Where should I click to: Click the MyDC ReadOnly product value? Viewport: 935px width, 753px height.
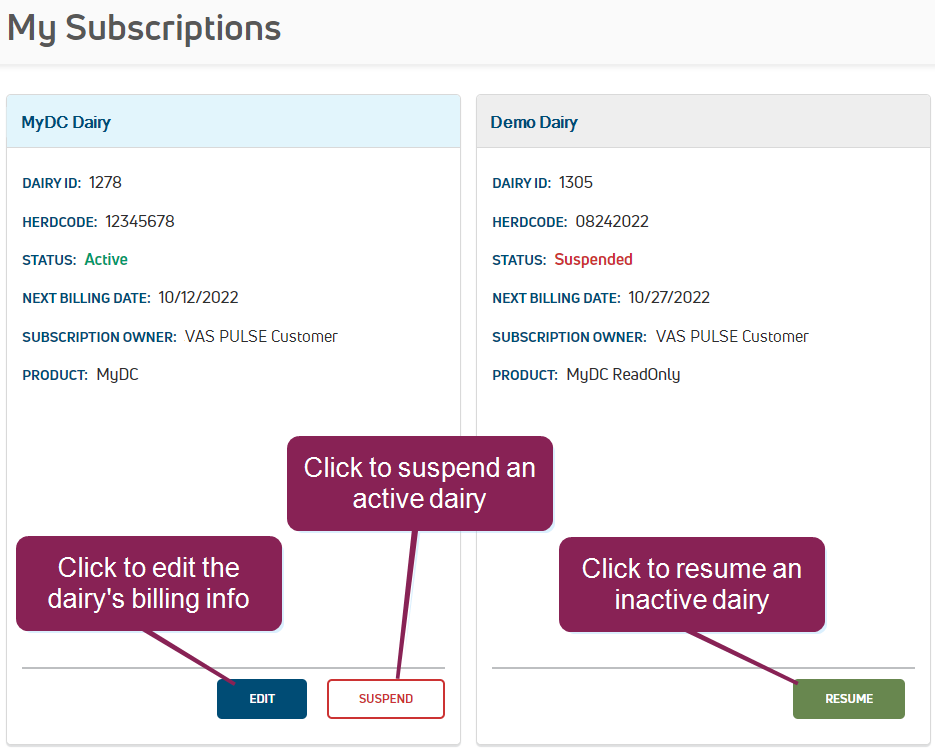pyautogui.click(x=623, y=375)
